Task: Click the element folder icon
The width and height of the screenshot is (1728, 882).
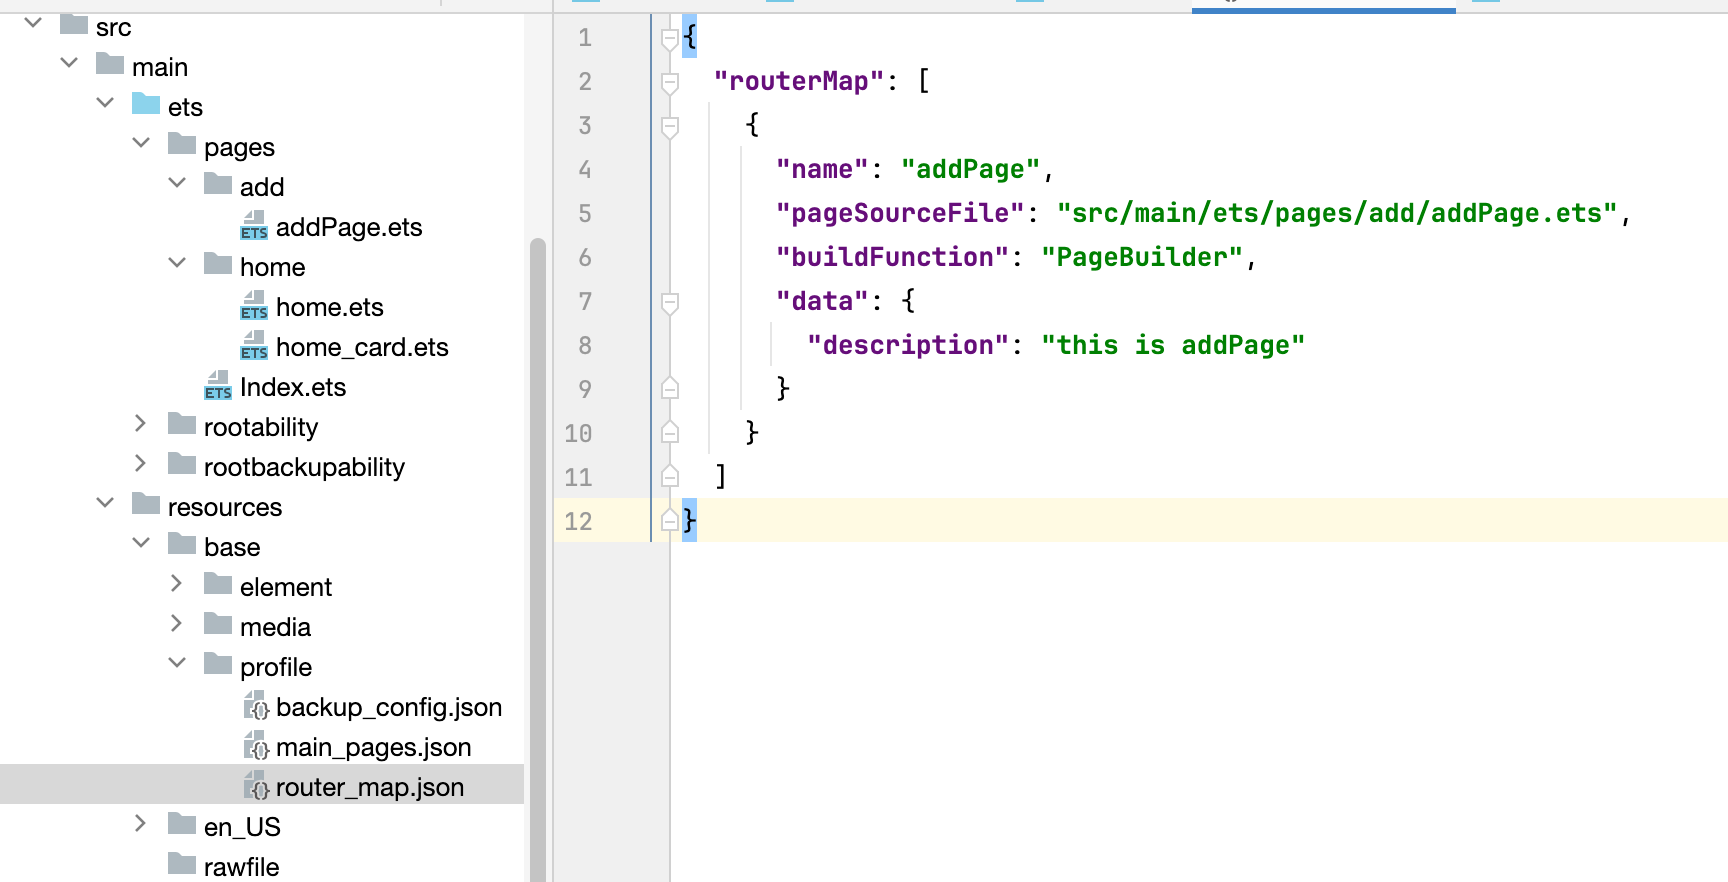Action: click(x=218, y=584)
